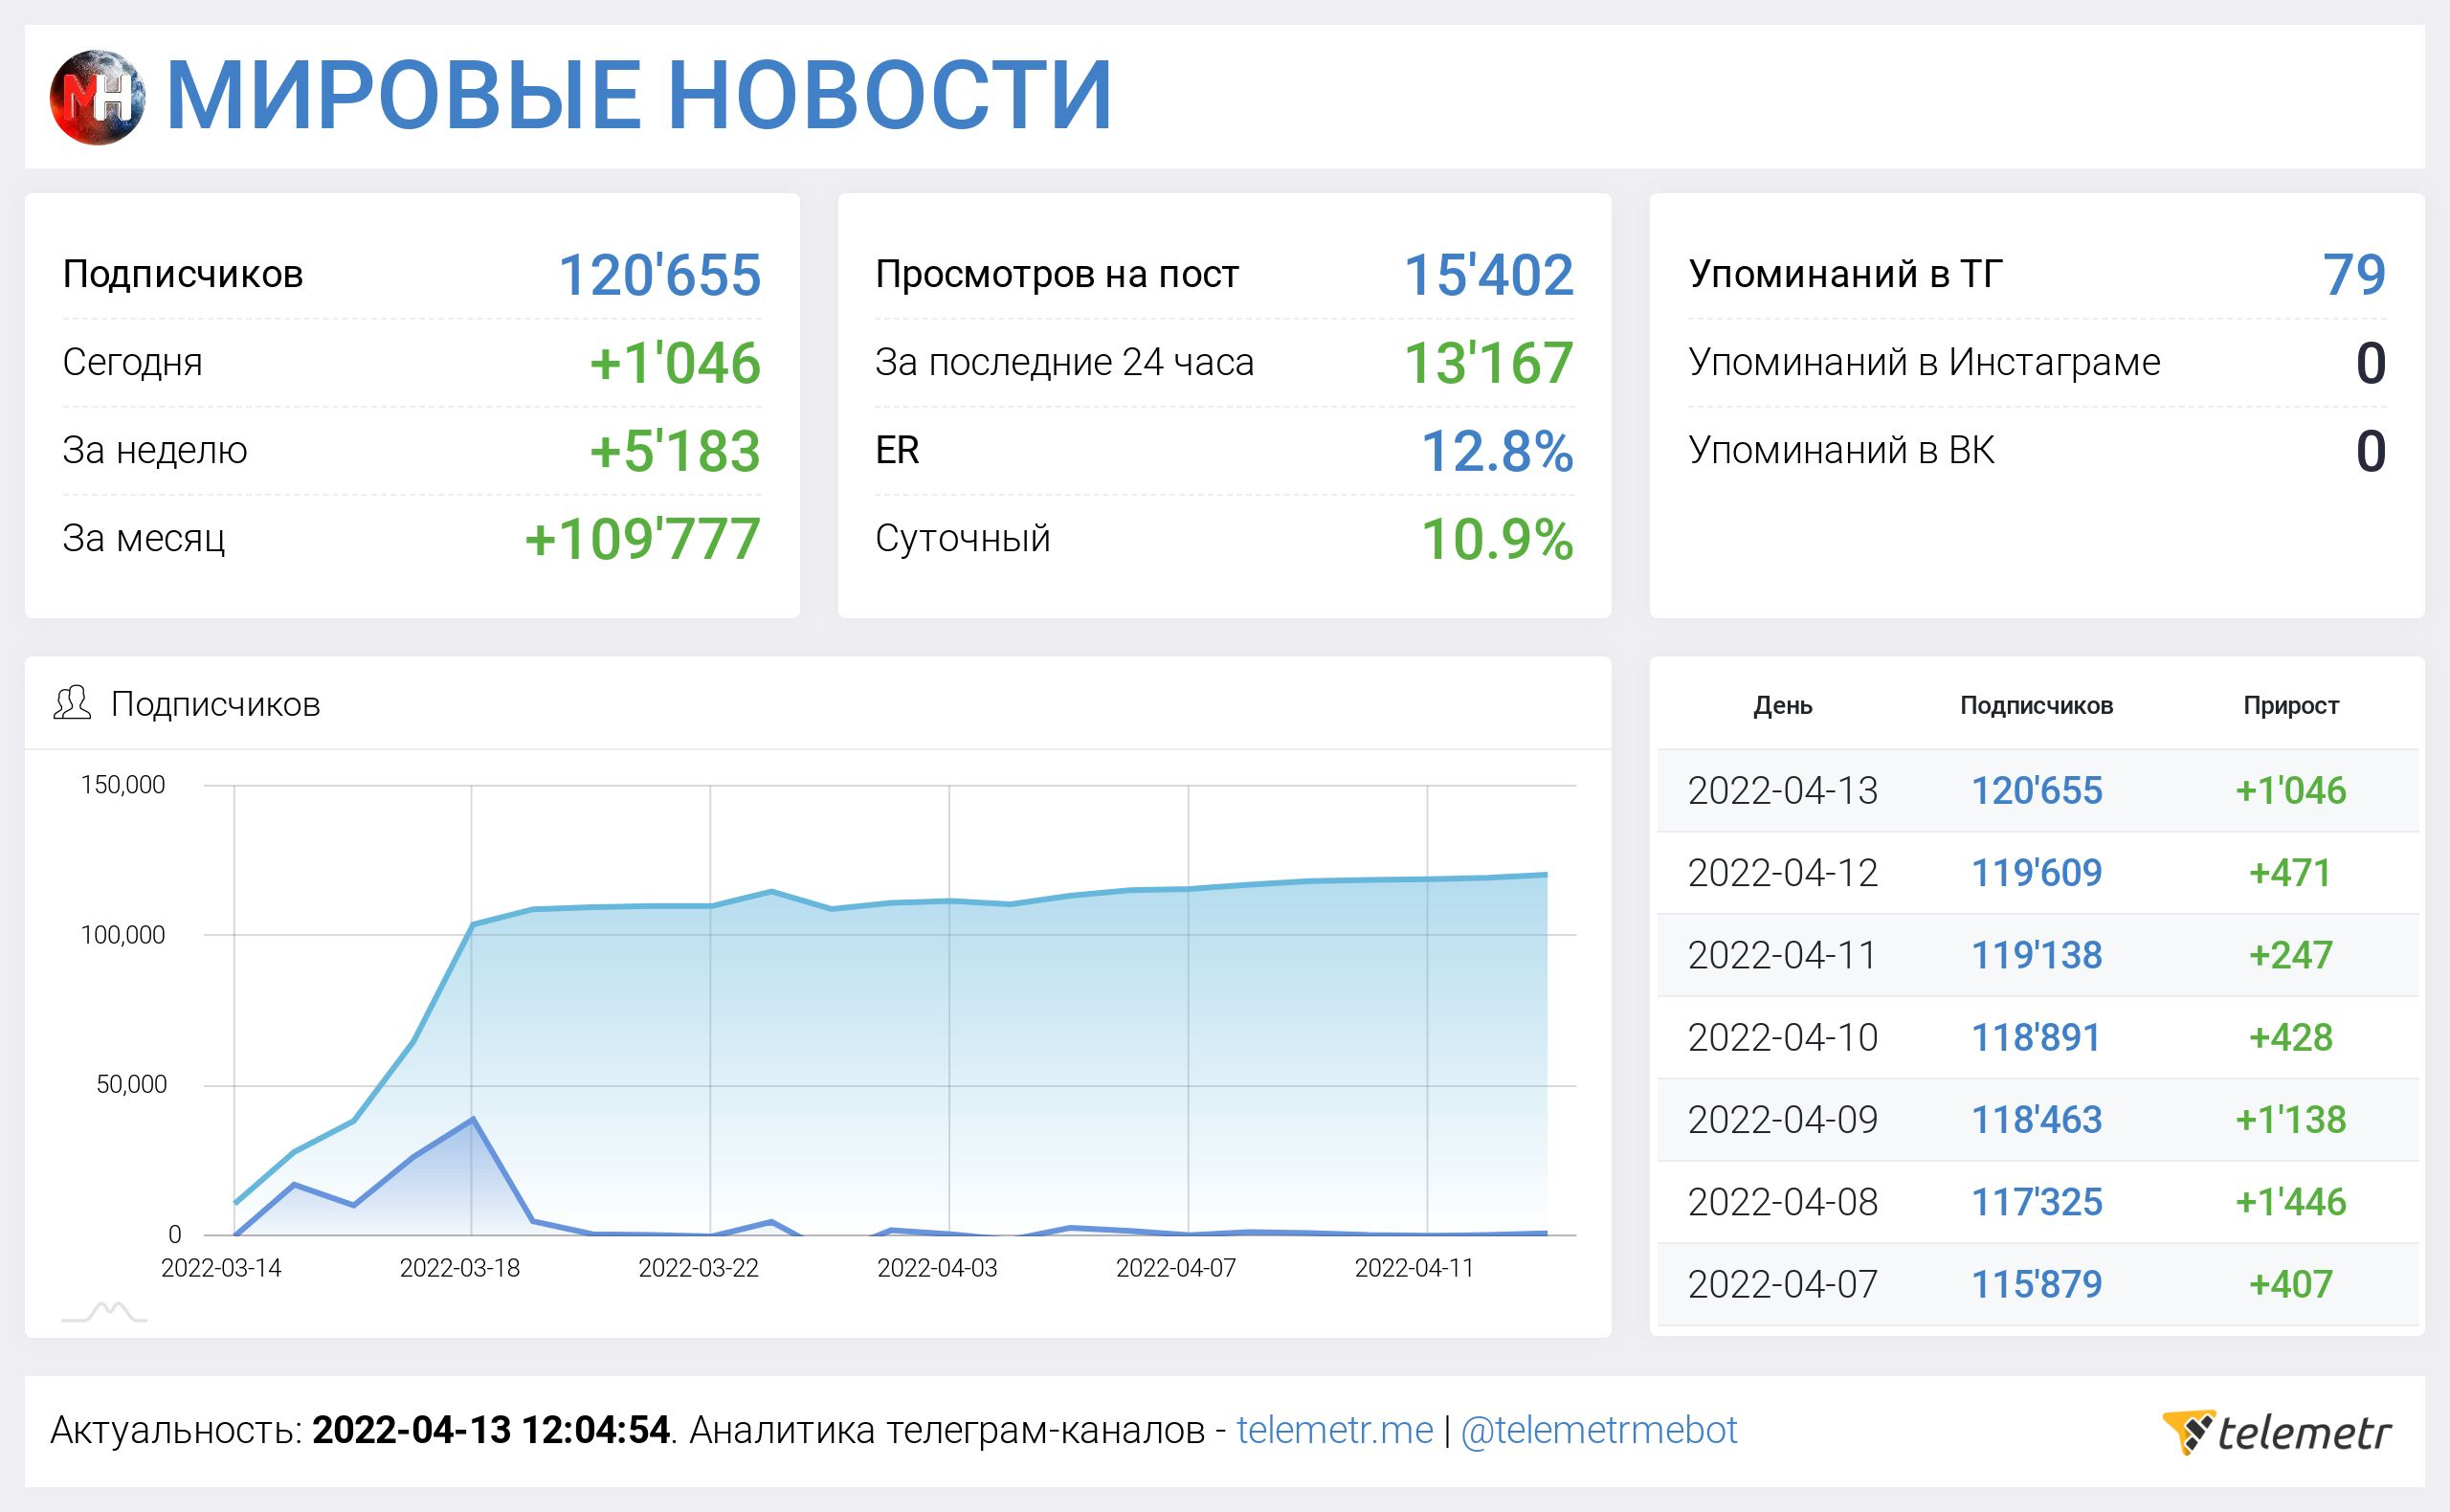Click the Упоминаний в ТГ label

(x=1845, y=274)
